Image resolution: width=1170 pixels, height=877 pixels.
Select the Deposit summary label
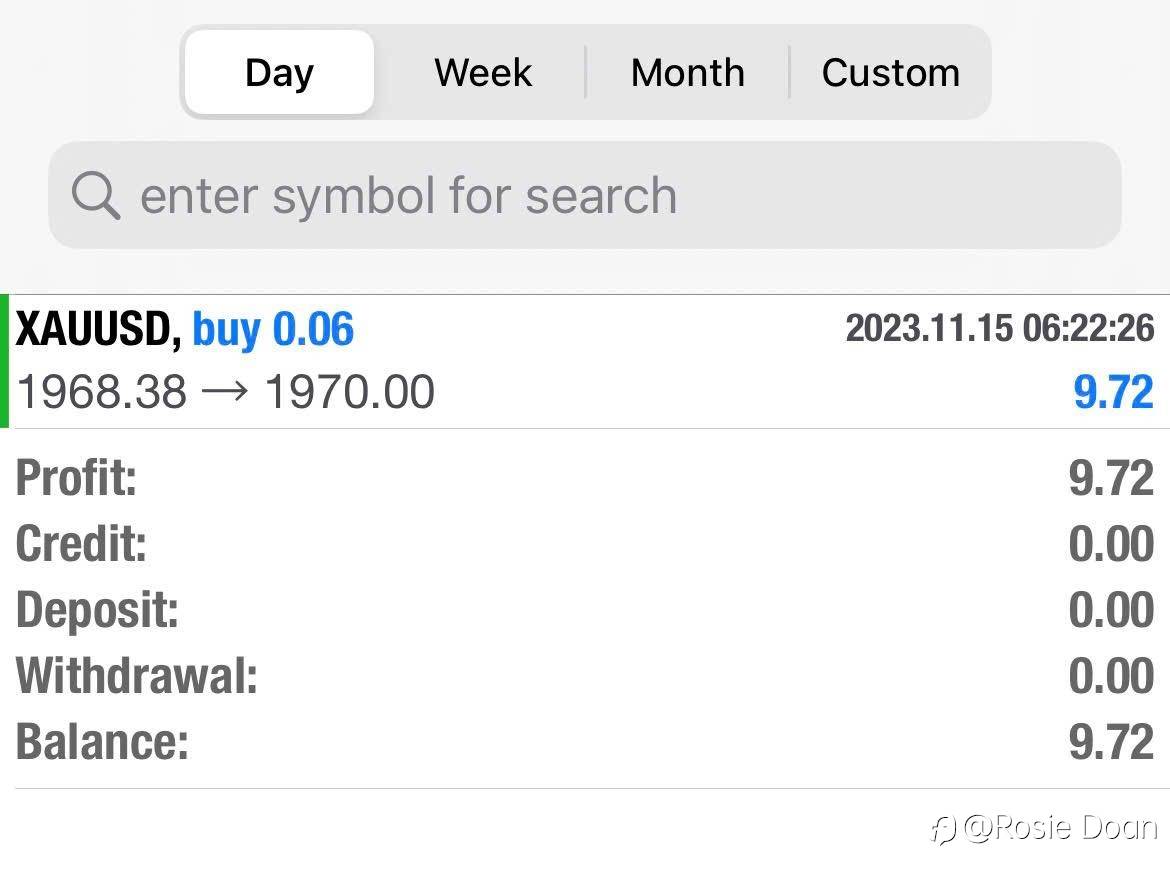[x=97, y=610]
